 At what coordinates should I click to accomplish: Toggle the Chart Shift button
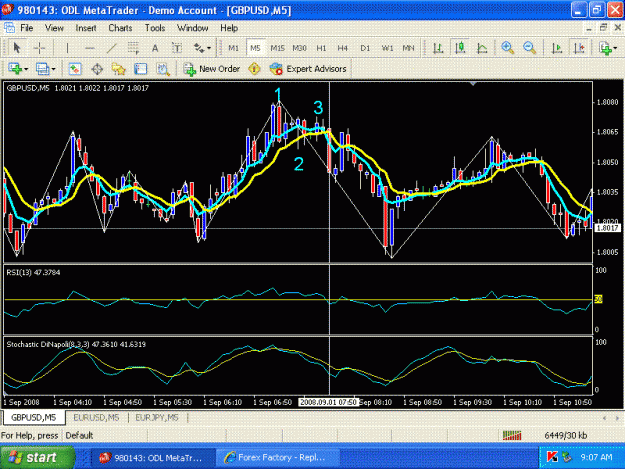pyautogui.click(x=579, y=48)
